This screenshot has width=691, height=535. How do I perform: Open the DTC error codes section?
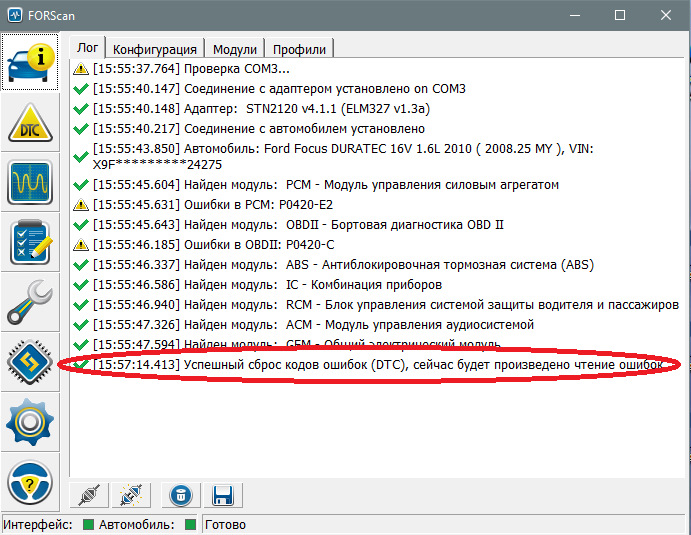pos(30,123)
